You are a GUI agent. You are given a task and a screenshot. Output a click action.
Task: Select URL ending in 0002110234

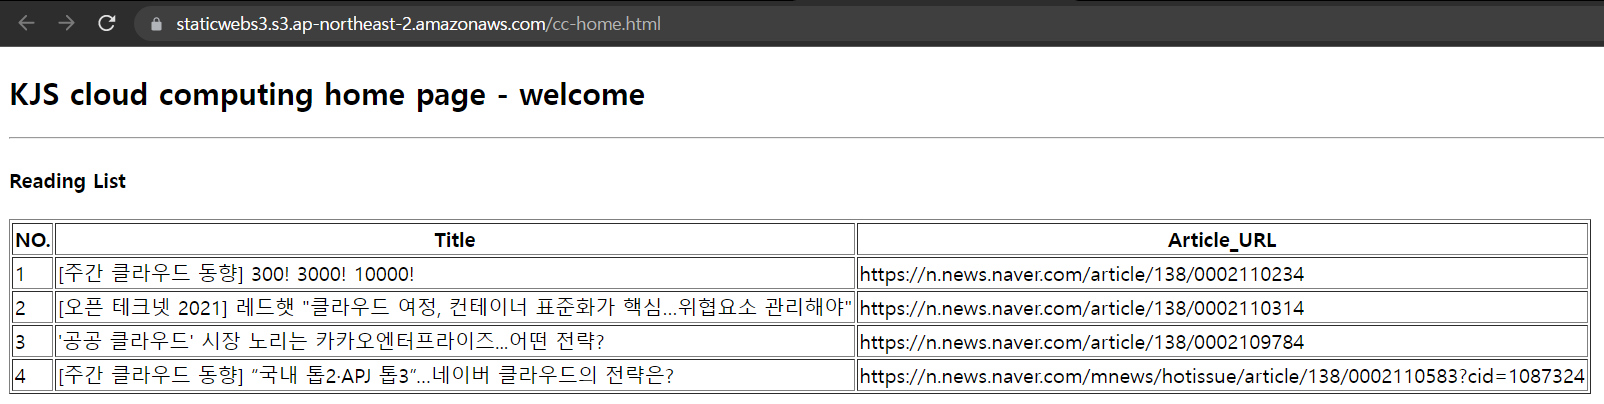[x=1082, y=274]
